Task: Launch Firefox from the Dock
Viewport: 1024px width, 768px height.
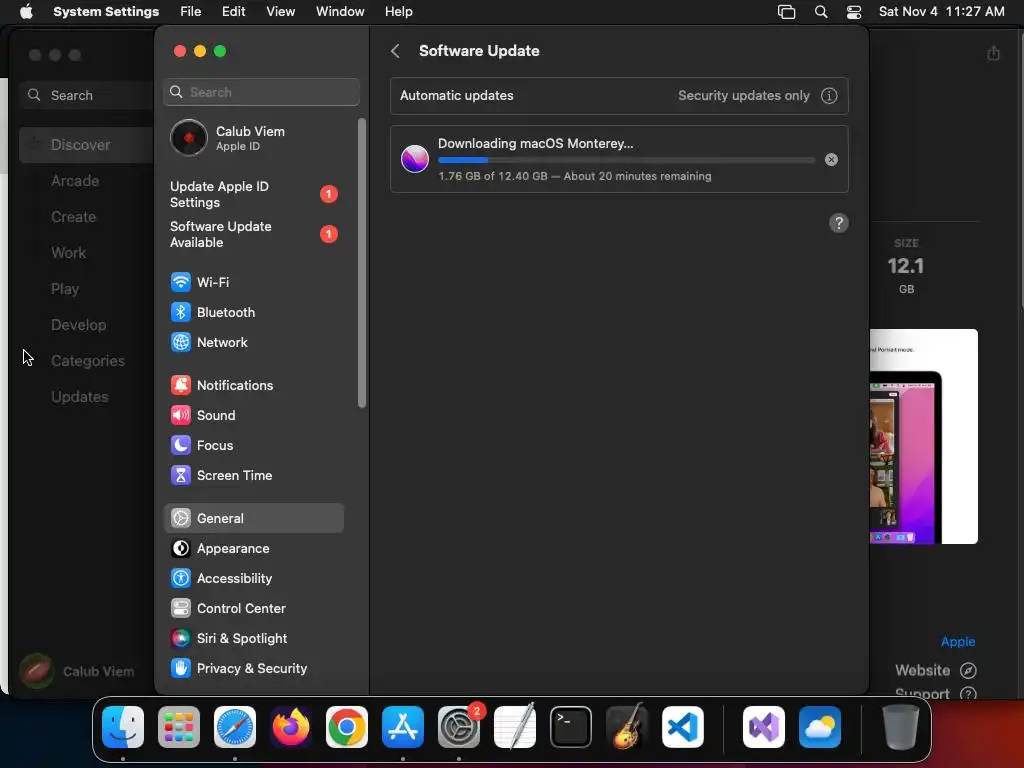Action: pyautogui.click(x=291, y=727)
